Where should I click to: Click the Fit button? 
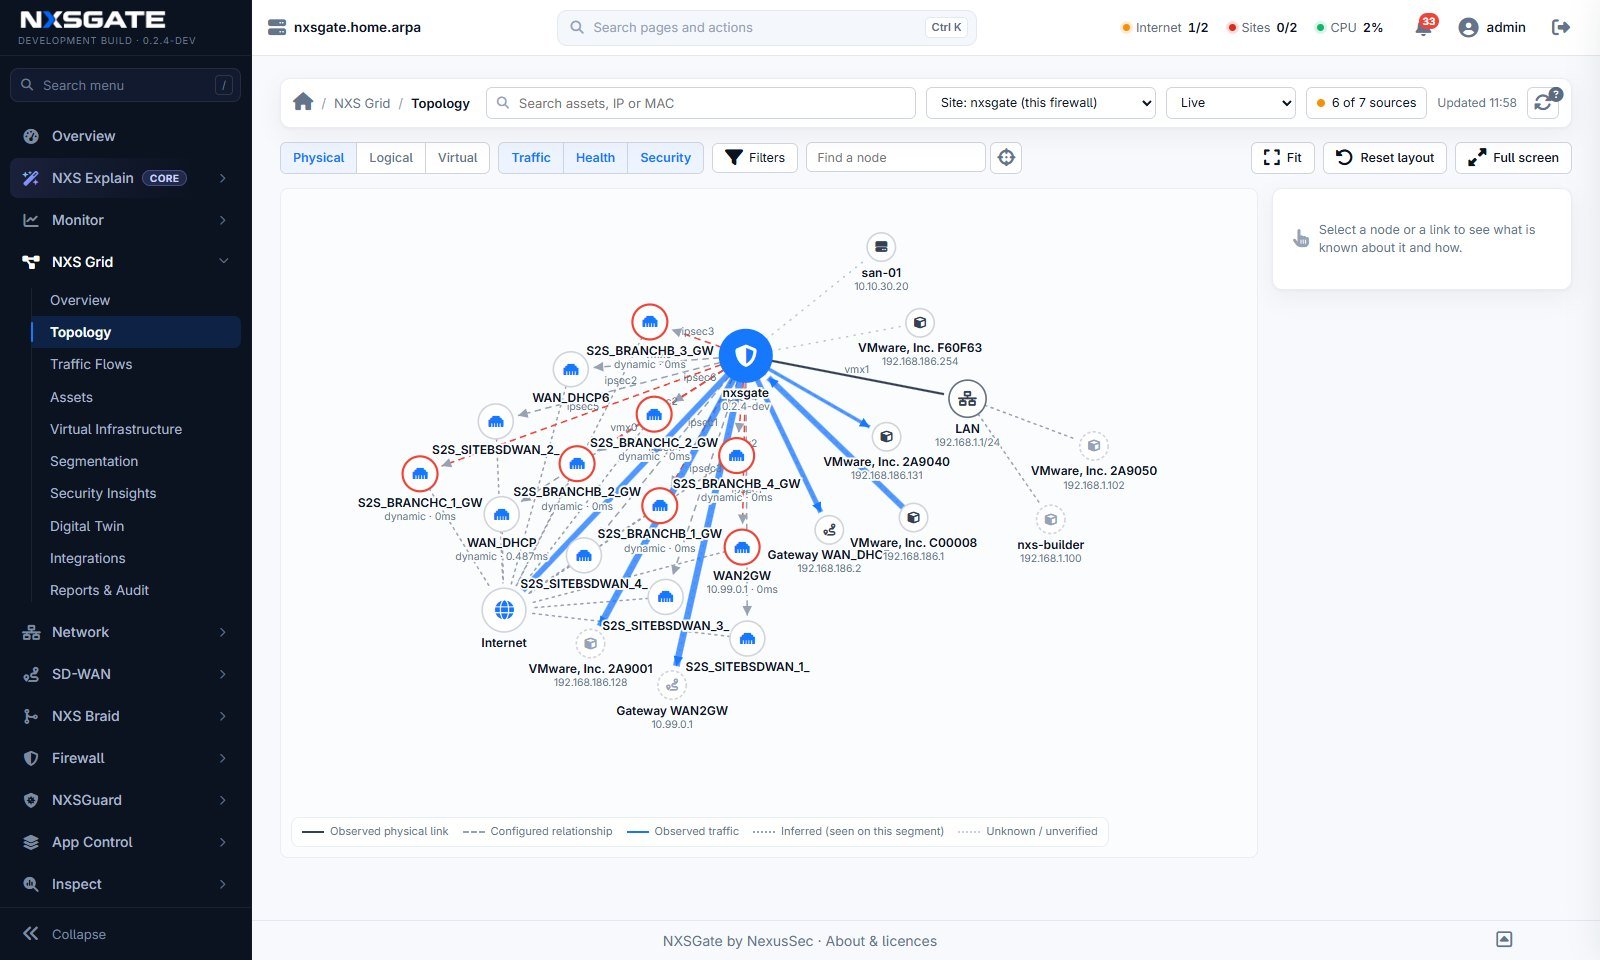pos(1282,158)
